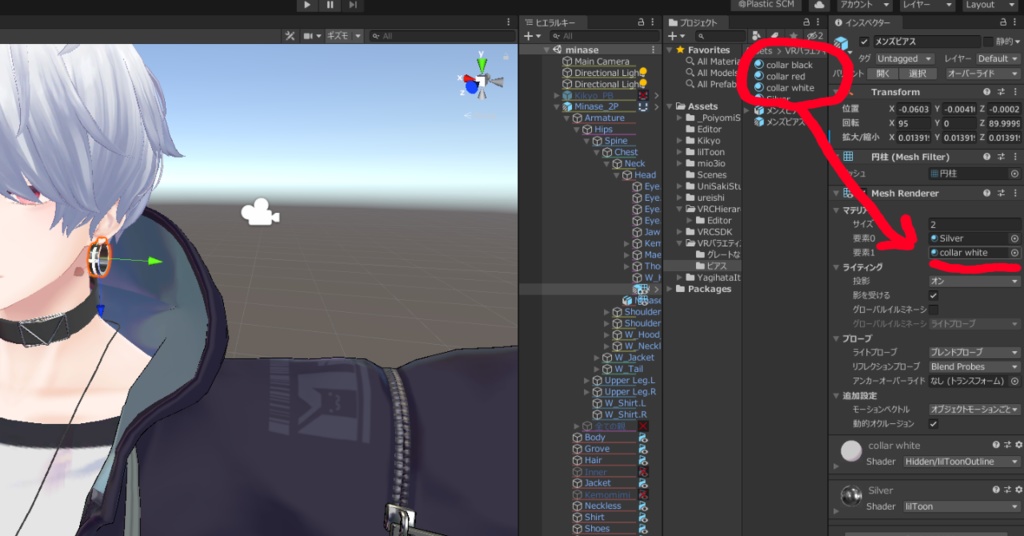This screenshot has width=1024, height=536.
Task: Open the アカウント account menu
Action: 865,5
